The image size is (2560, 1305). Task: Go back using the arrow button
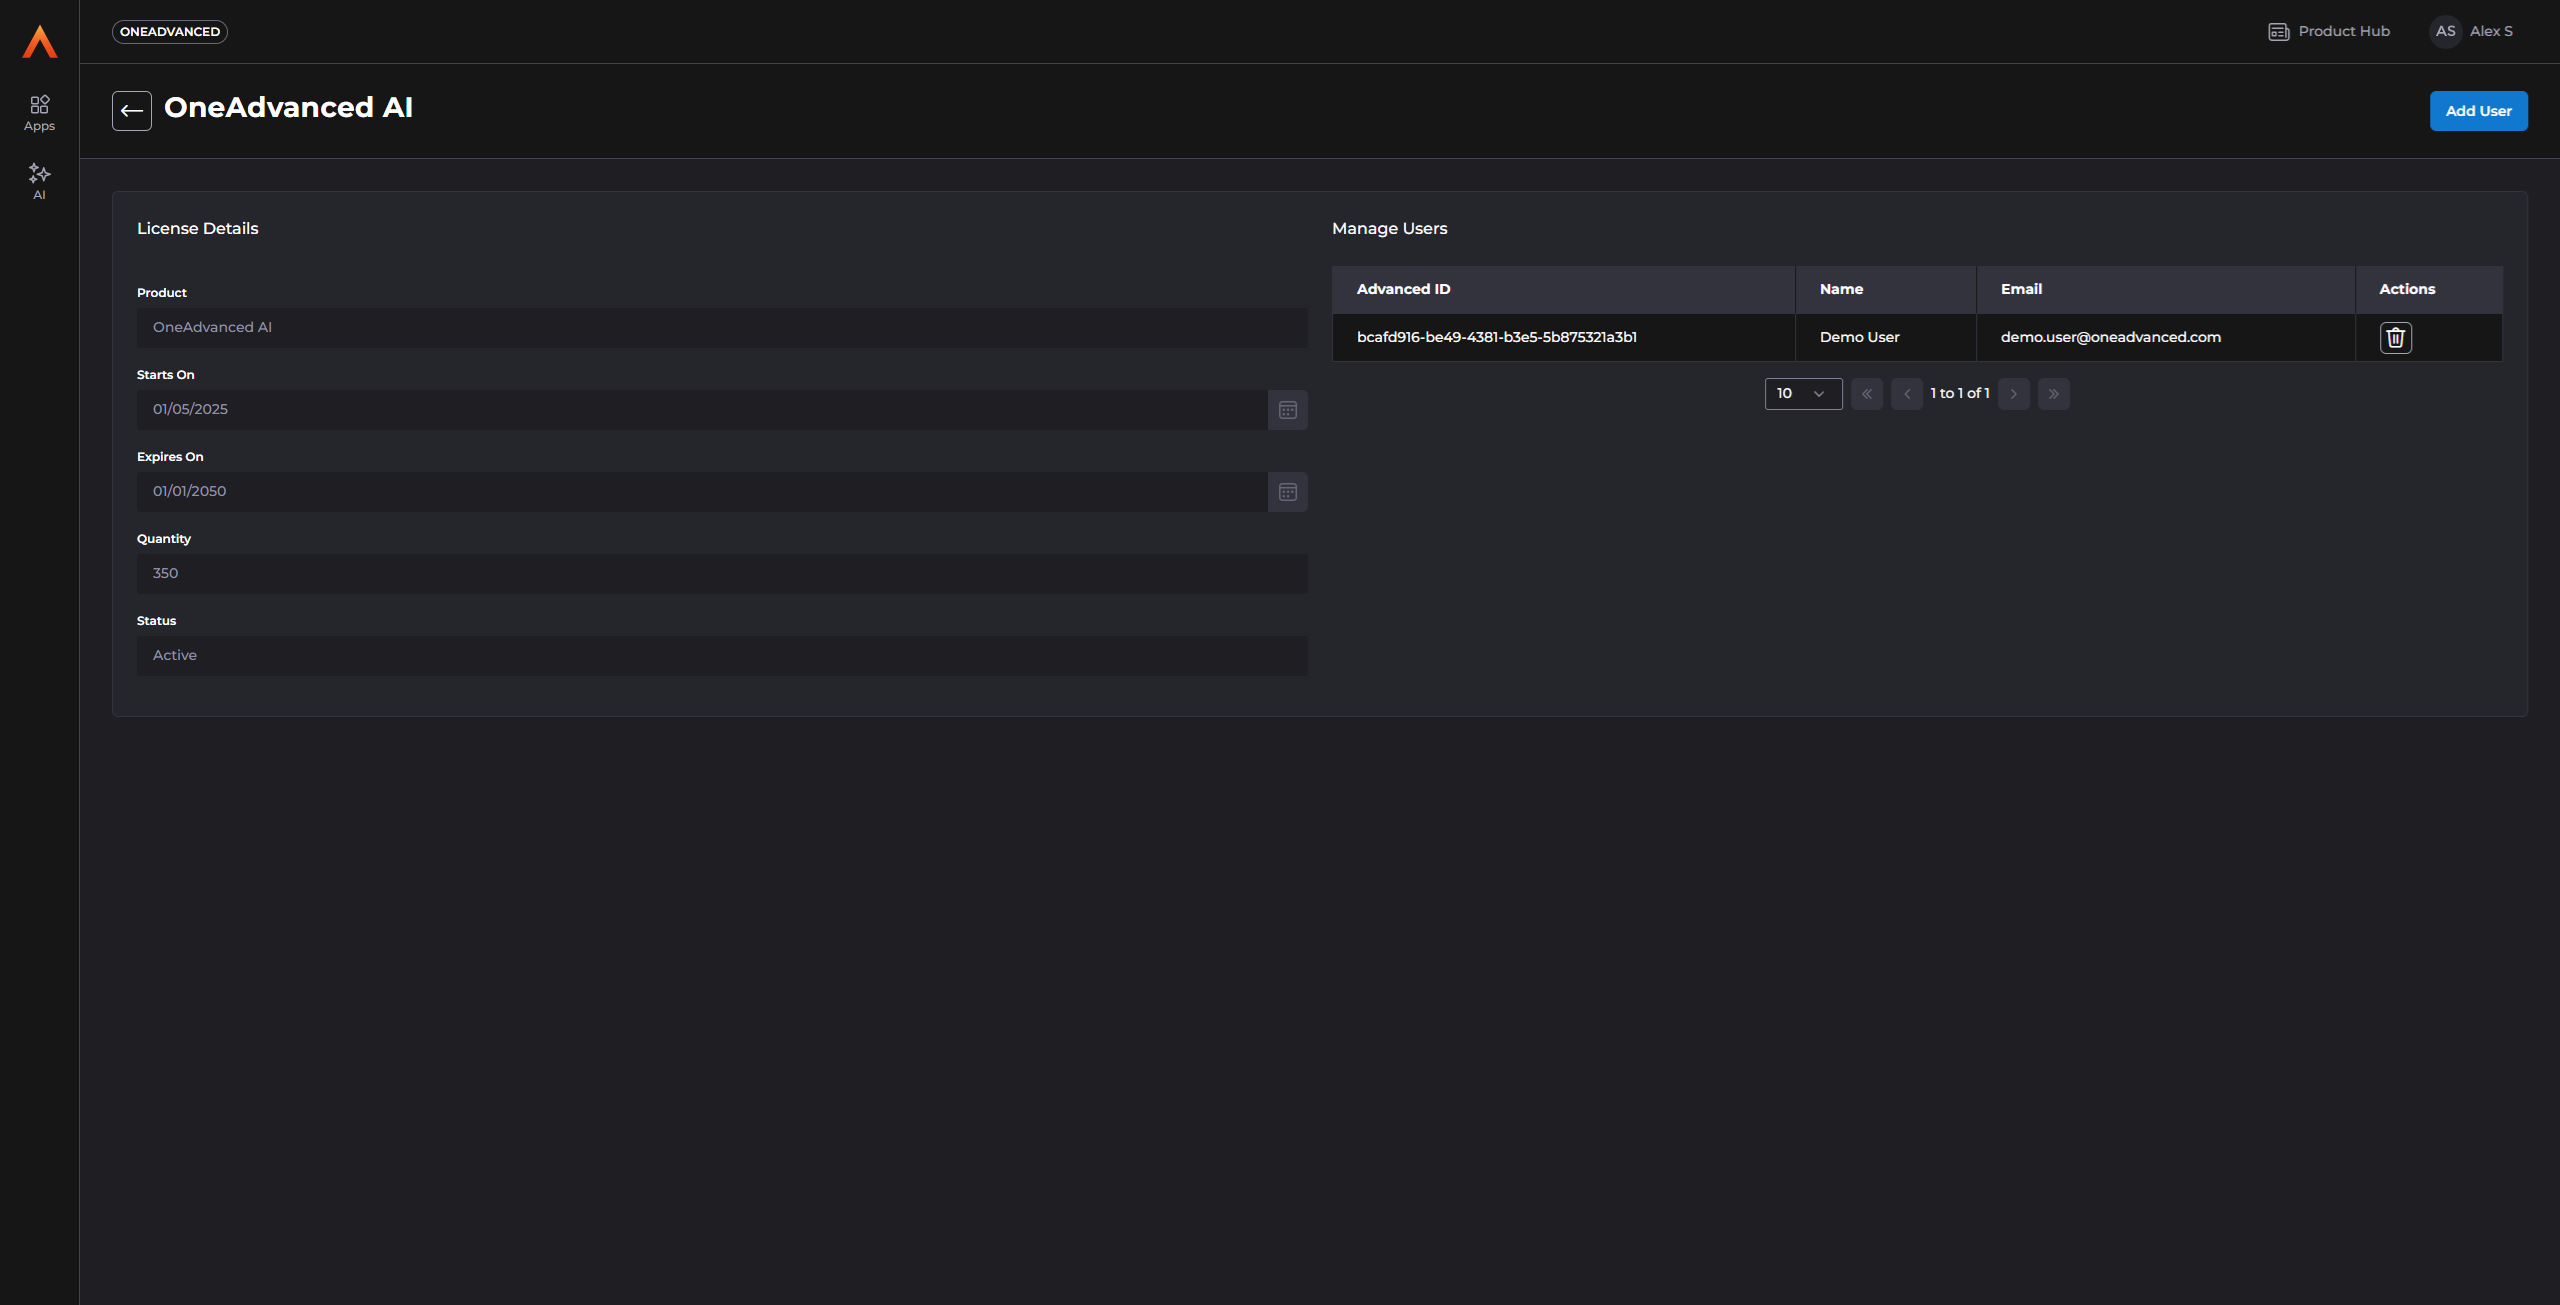tap(132, 111)
